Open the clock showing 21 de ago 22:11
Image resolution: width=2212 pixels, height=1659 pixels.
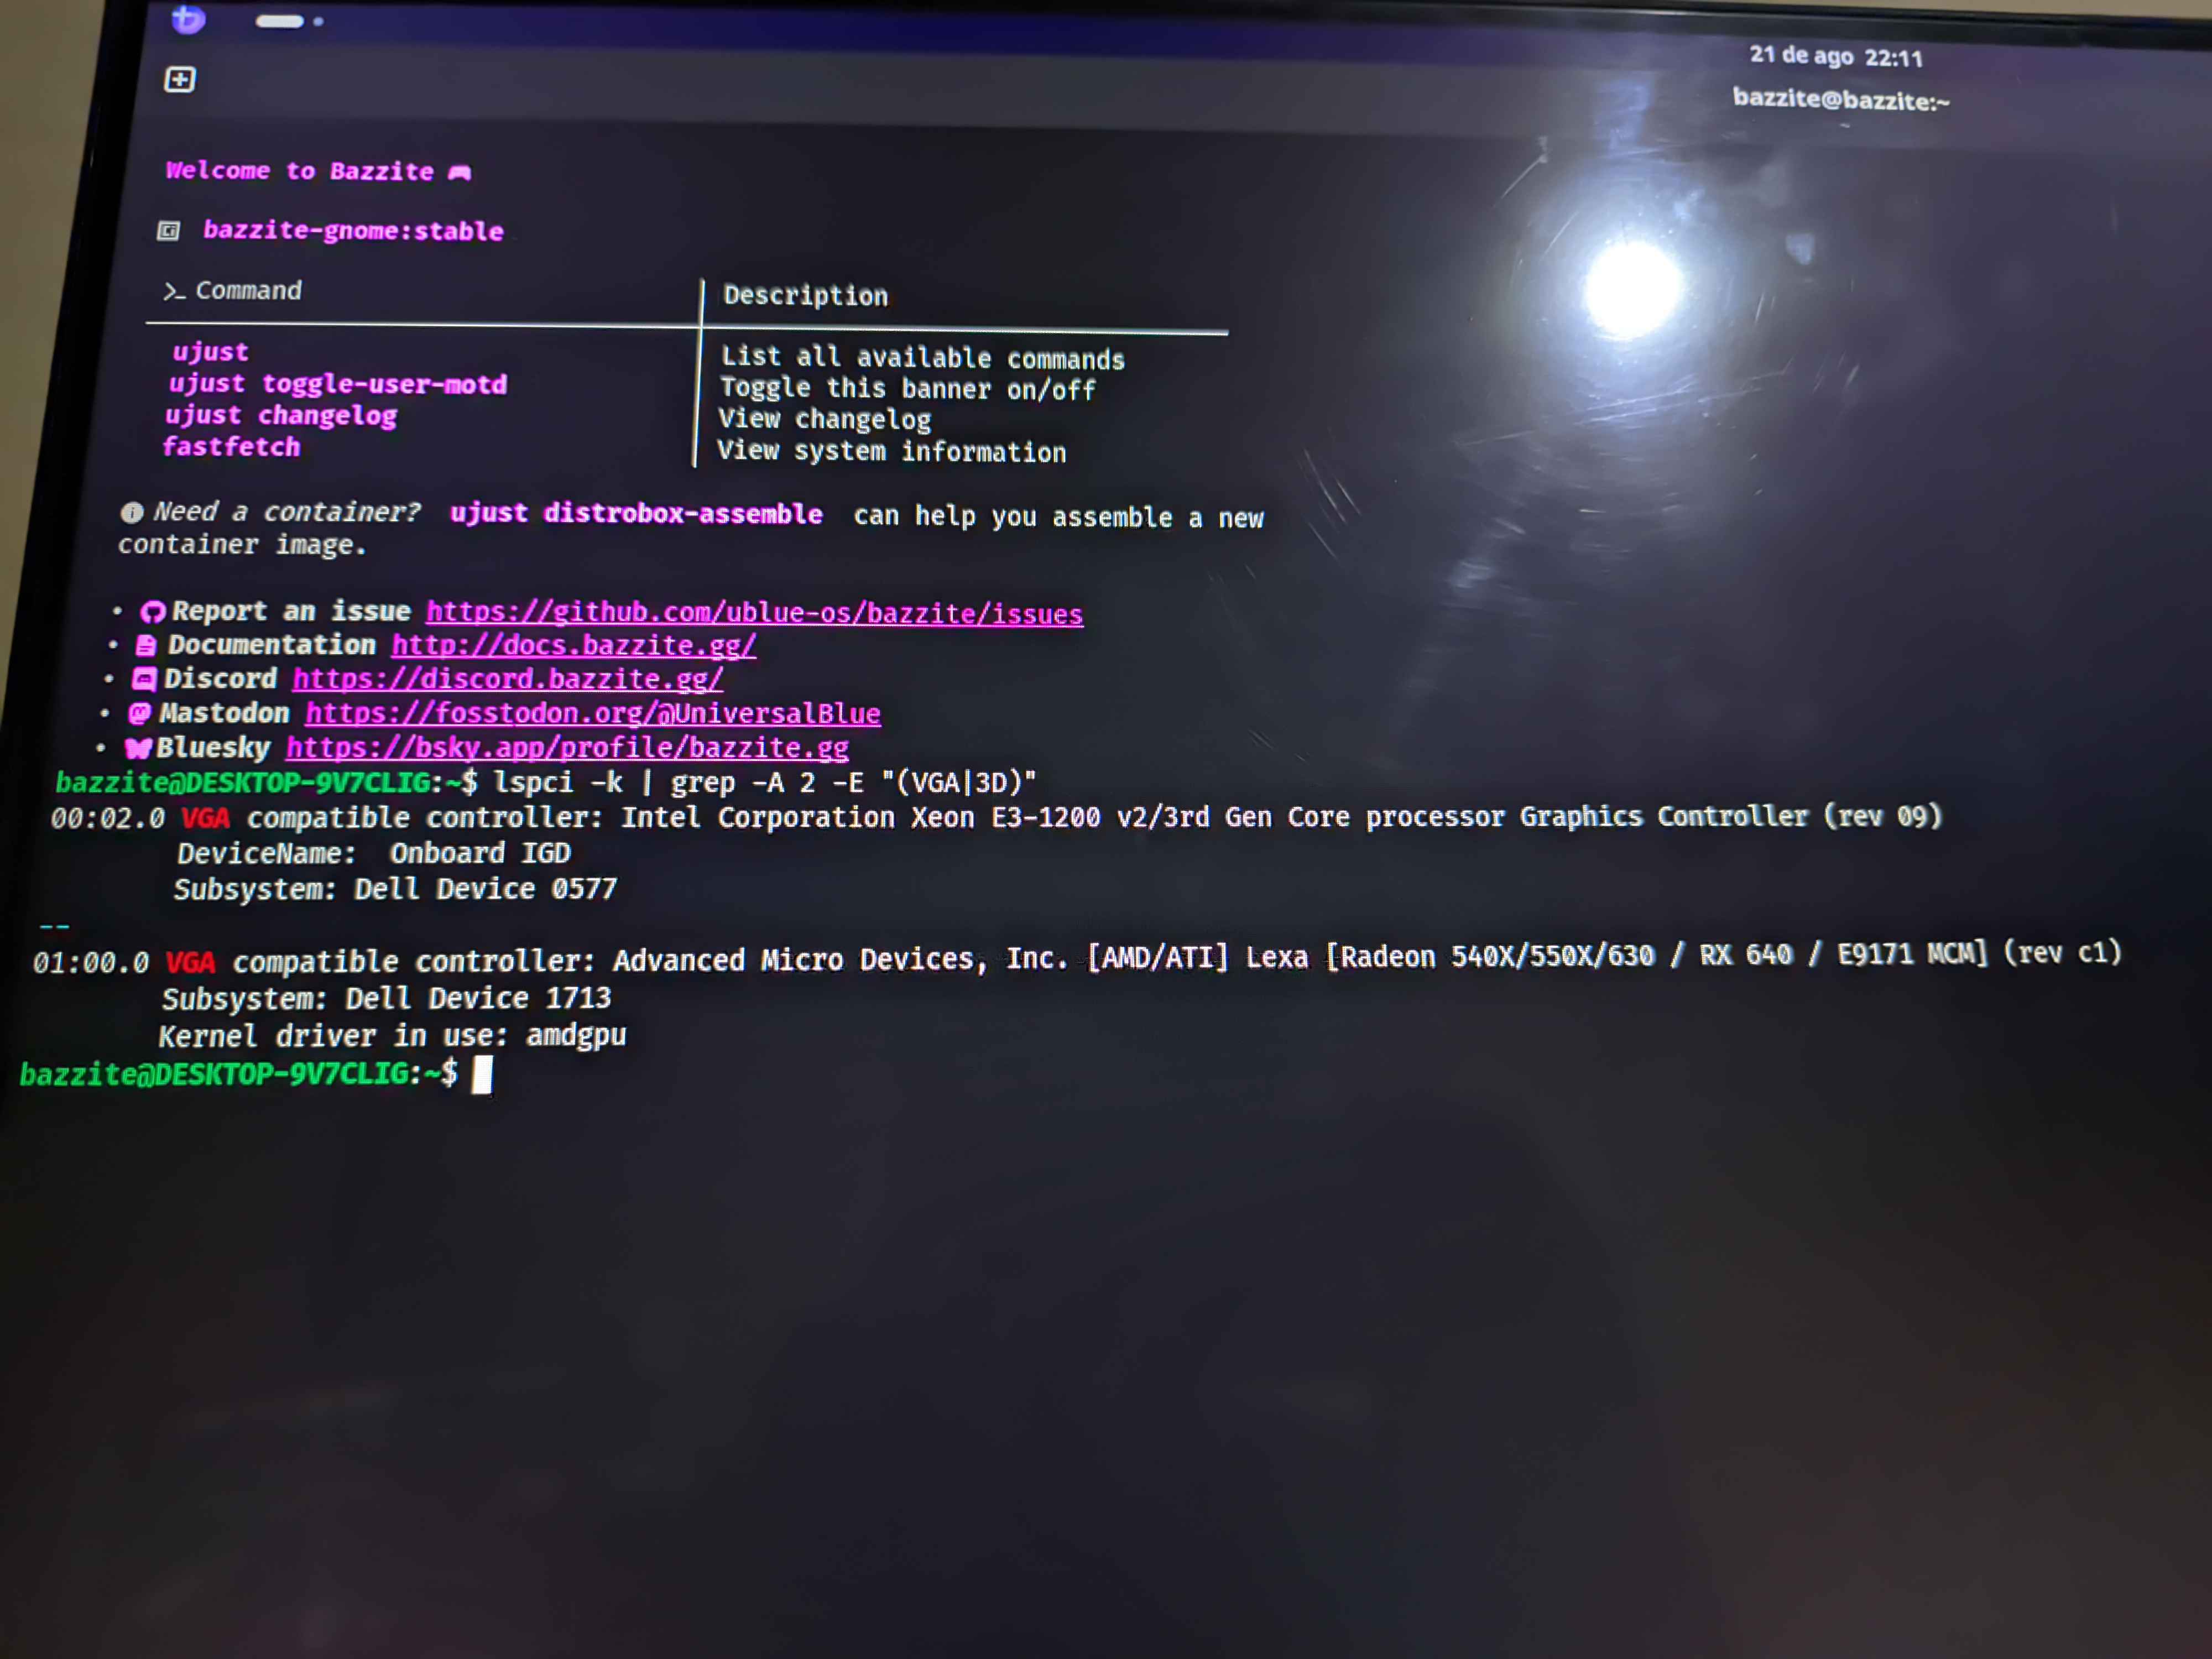click(x=1835, y=56)
